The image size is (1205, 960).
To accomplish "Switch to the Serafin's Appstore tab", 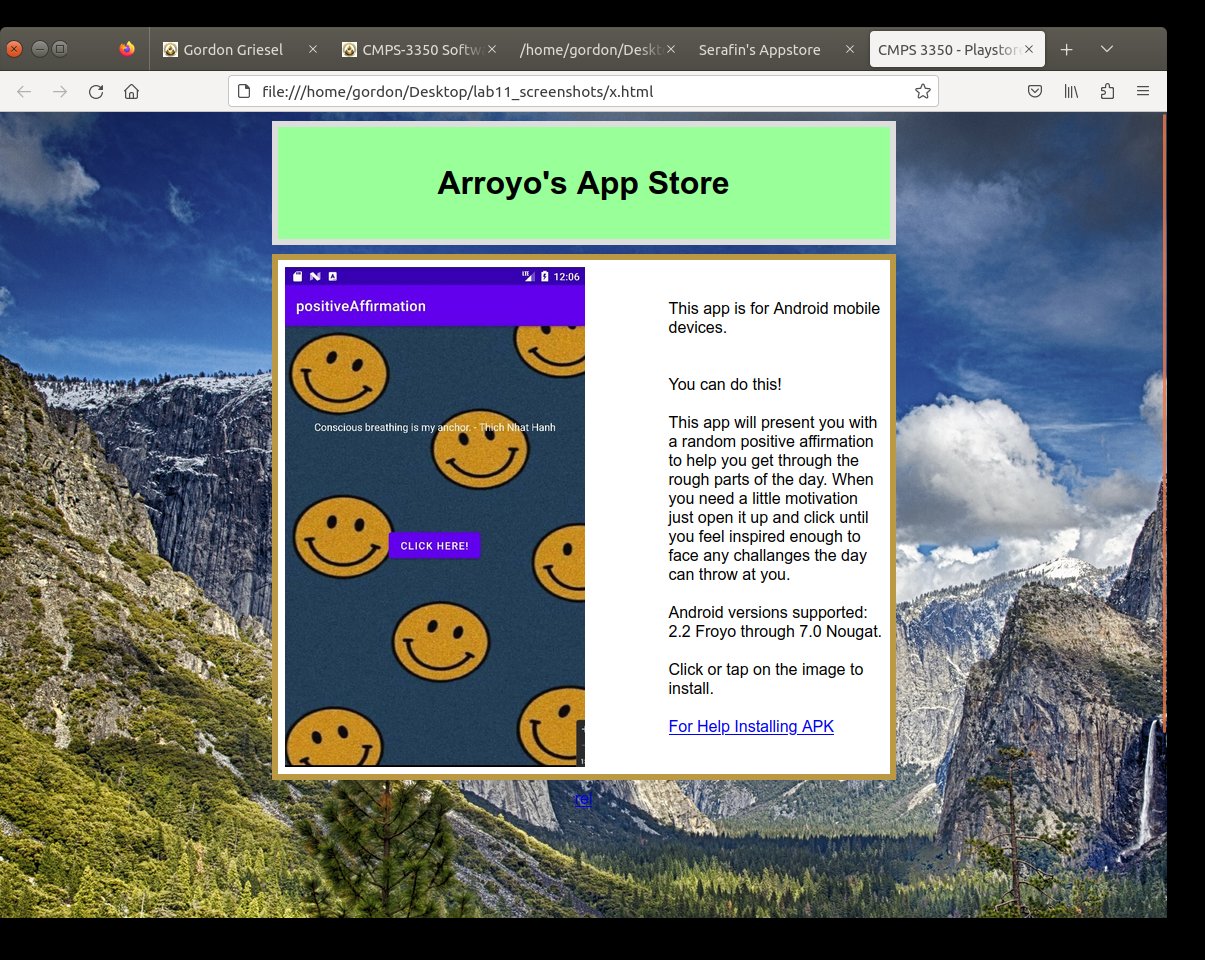I will click(760, 49).
